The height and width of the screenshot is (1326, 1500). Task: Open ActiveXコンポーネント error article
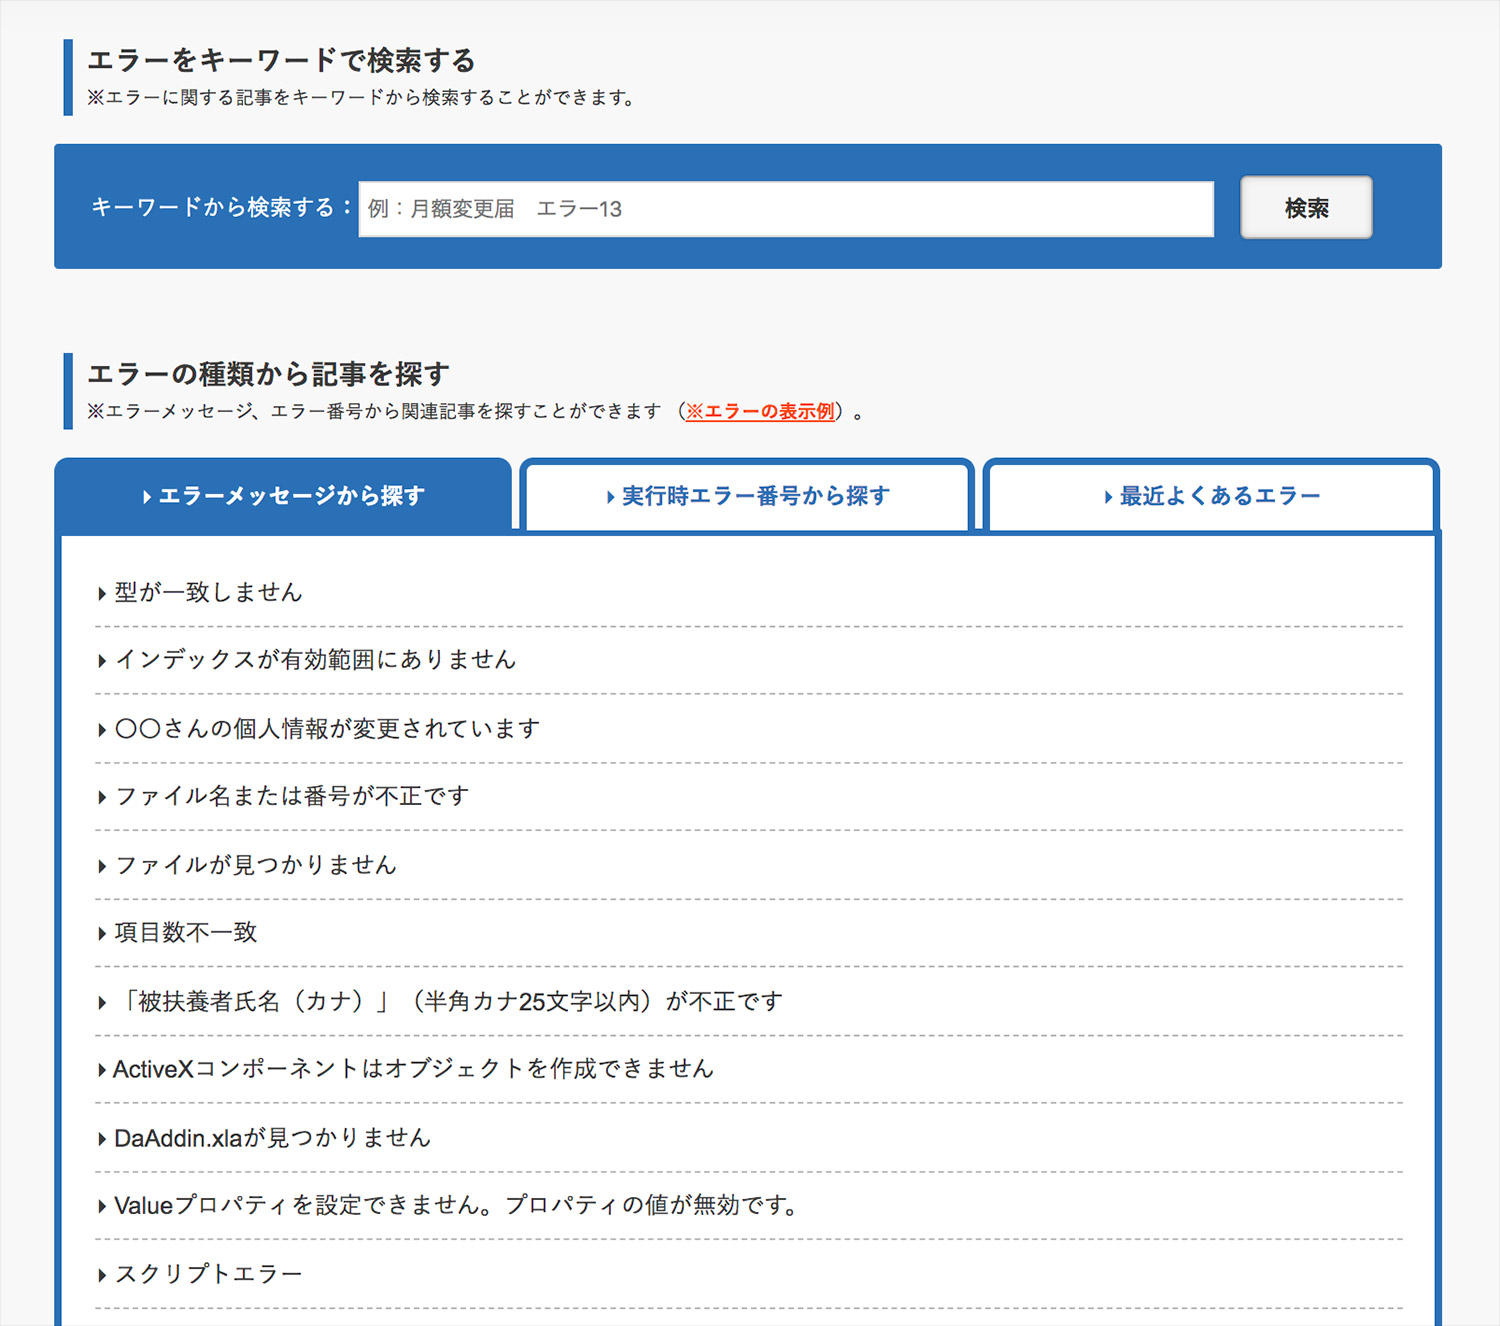tap(413, 1069)
